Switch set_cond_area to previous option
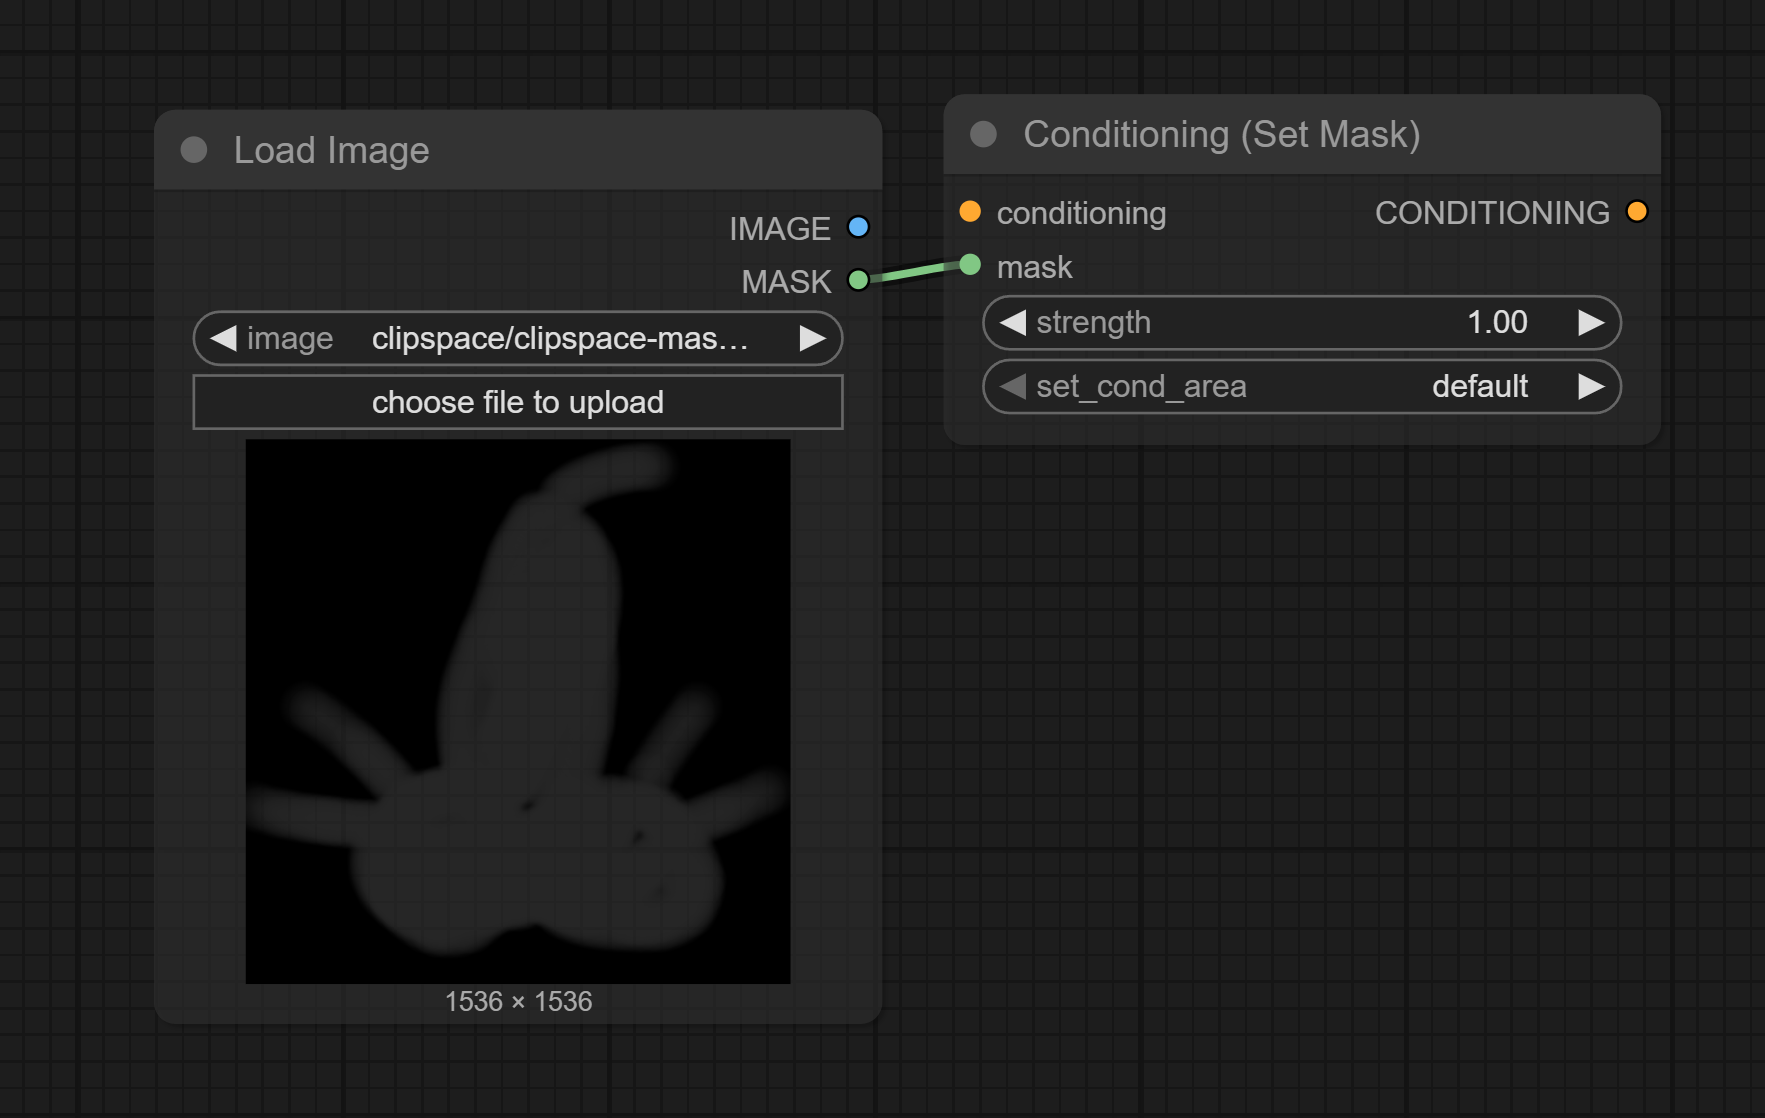Image resolution: width=1765 pixels, height=1118 pixels. tap(1013, 386)
